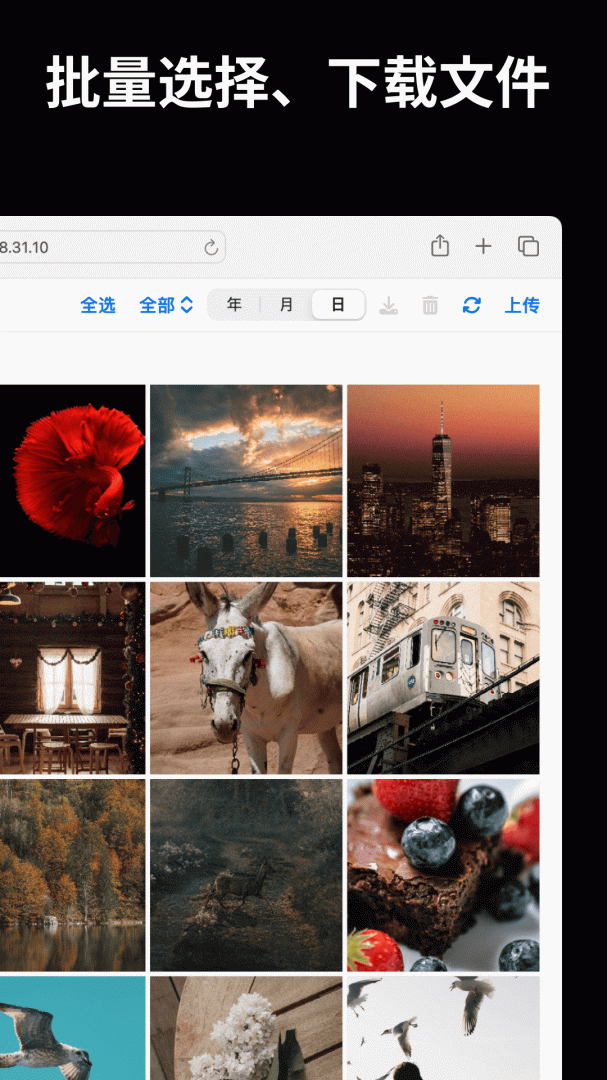Open a new tab with plus icon

(483, 246)
